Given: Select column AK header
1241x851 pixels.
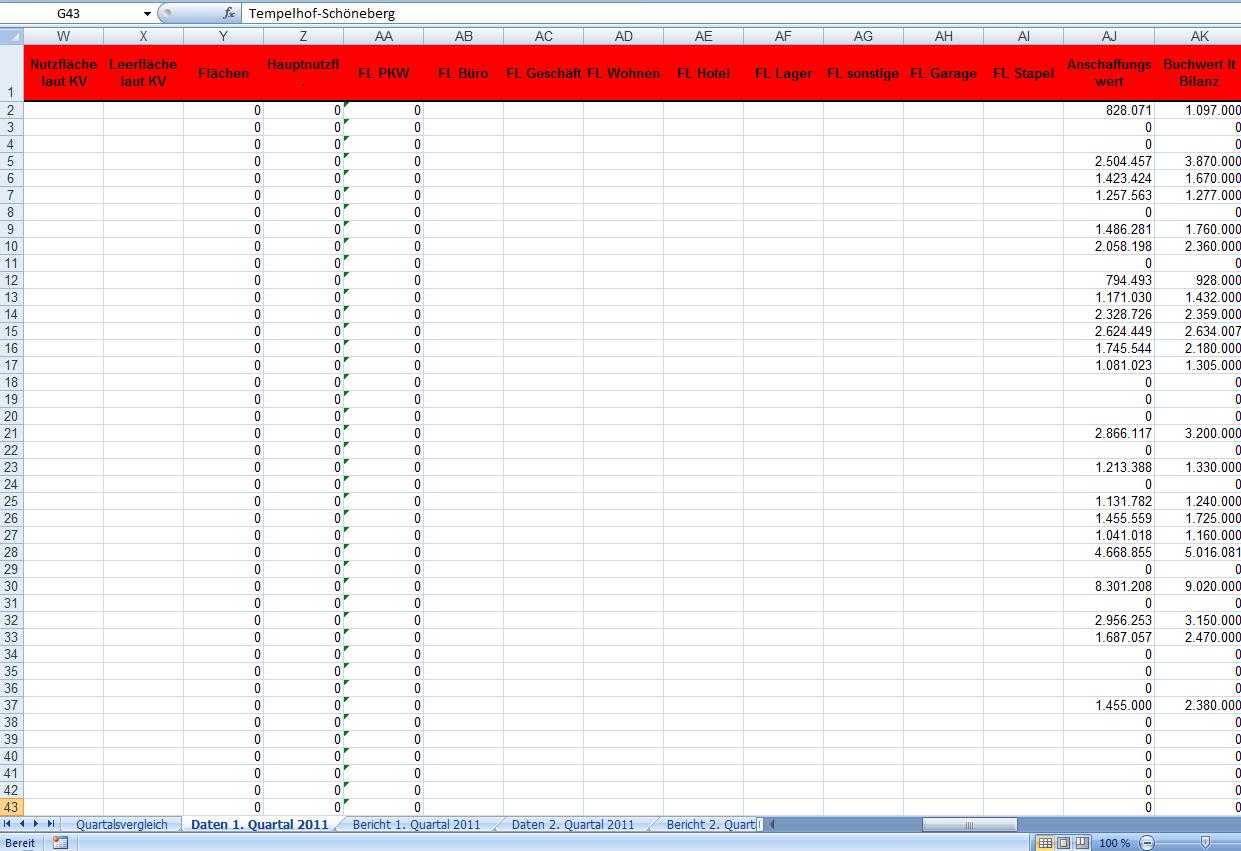Looking at the screenshot, I should coord(1198,36).
